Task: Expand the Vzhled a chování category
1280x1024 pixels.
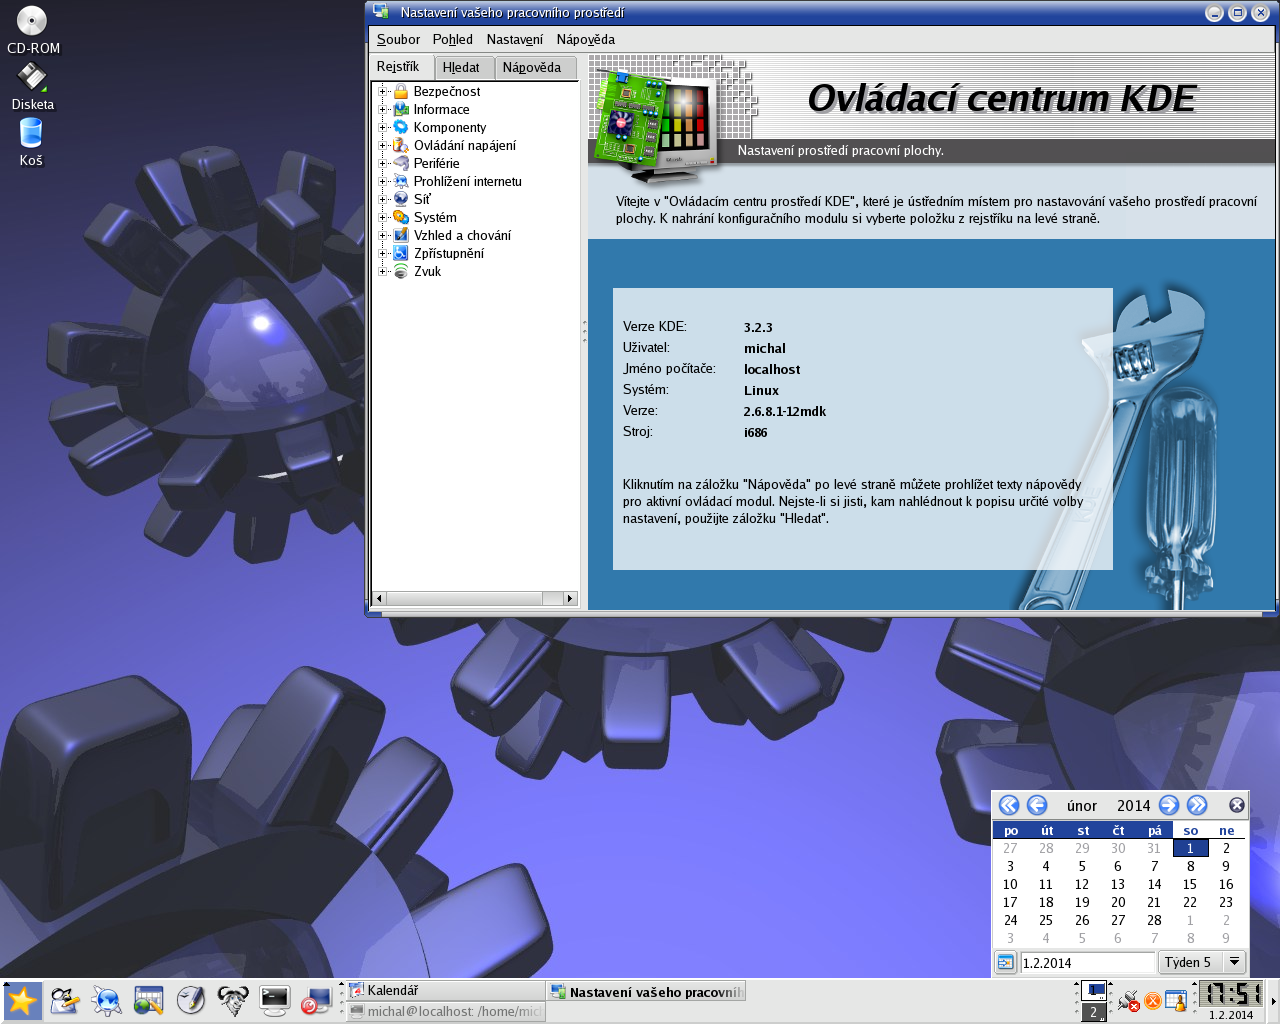Action: click(x=382, y=236)
